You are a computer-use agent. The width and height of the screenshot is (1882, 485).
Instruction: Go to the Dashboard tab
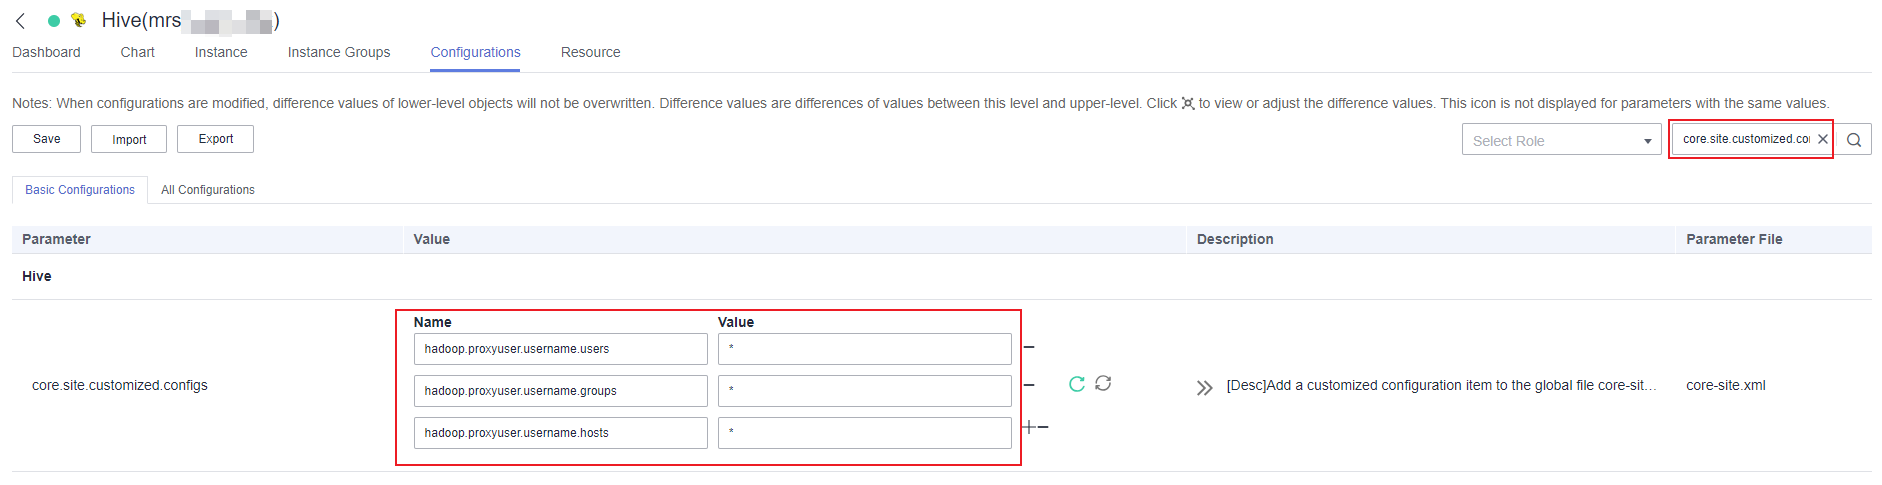(46, 52)
